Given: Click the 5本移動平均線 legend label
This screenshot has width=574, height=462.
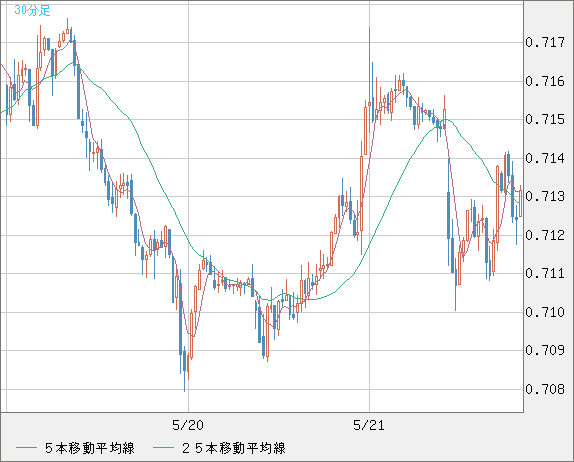Looking at the screenshot, I should (x=90, y=448).
